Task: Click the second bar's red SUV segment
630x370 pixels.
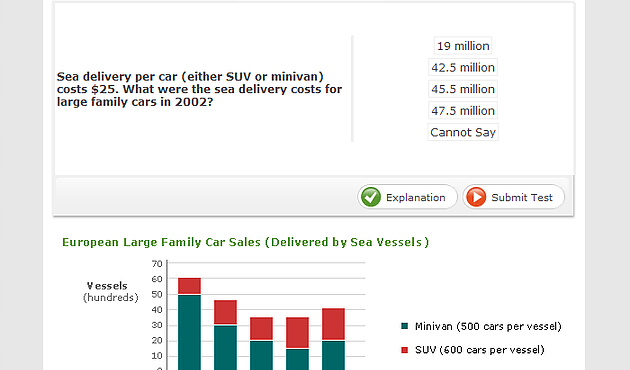Action: click(x=225, y=312)
